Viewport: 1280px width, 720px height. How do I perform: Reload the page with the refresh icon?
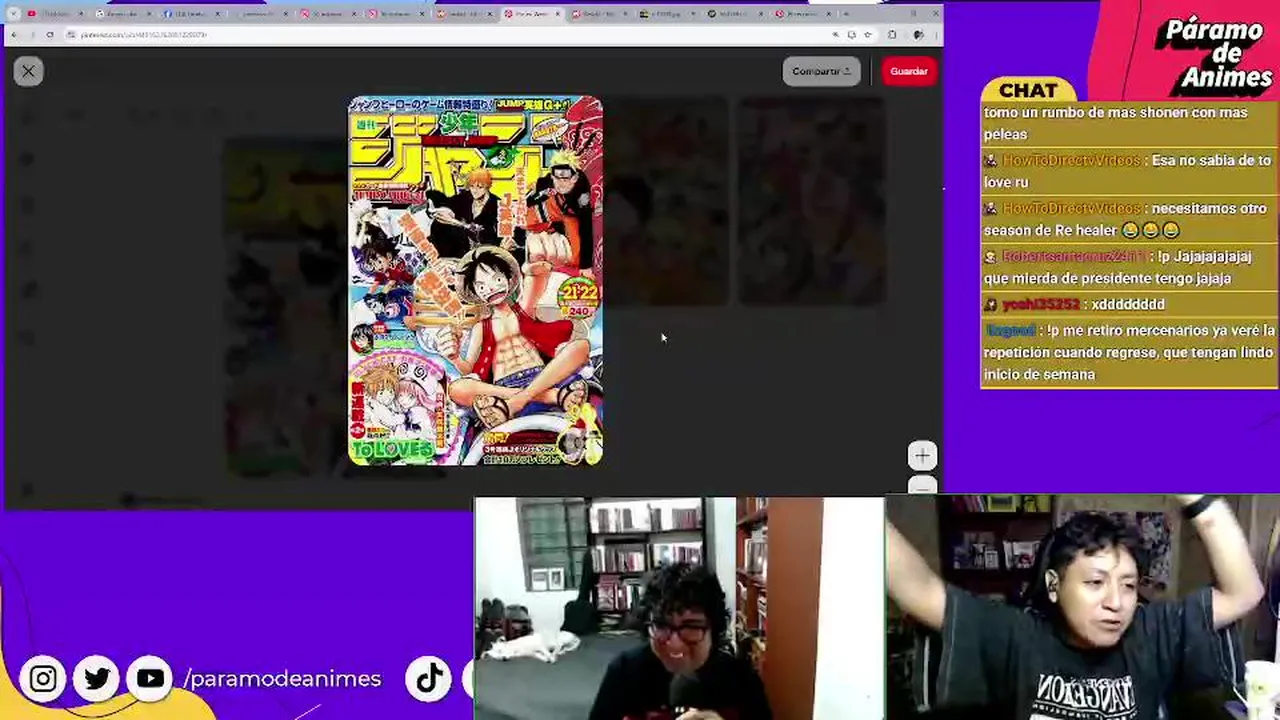(49, 35)
